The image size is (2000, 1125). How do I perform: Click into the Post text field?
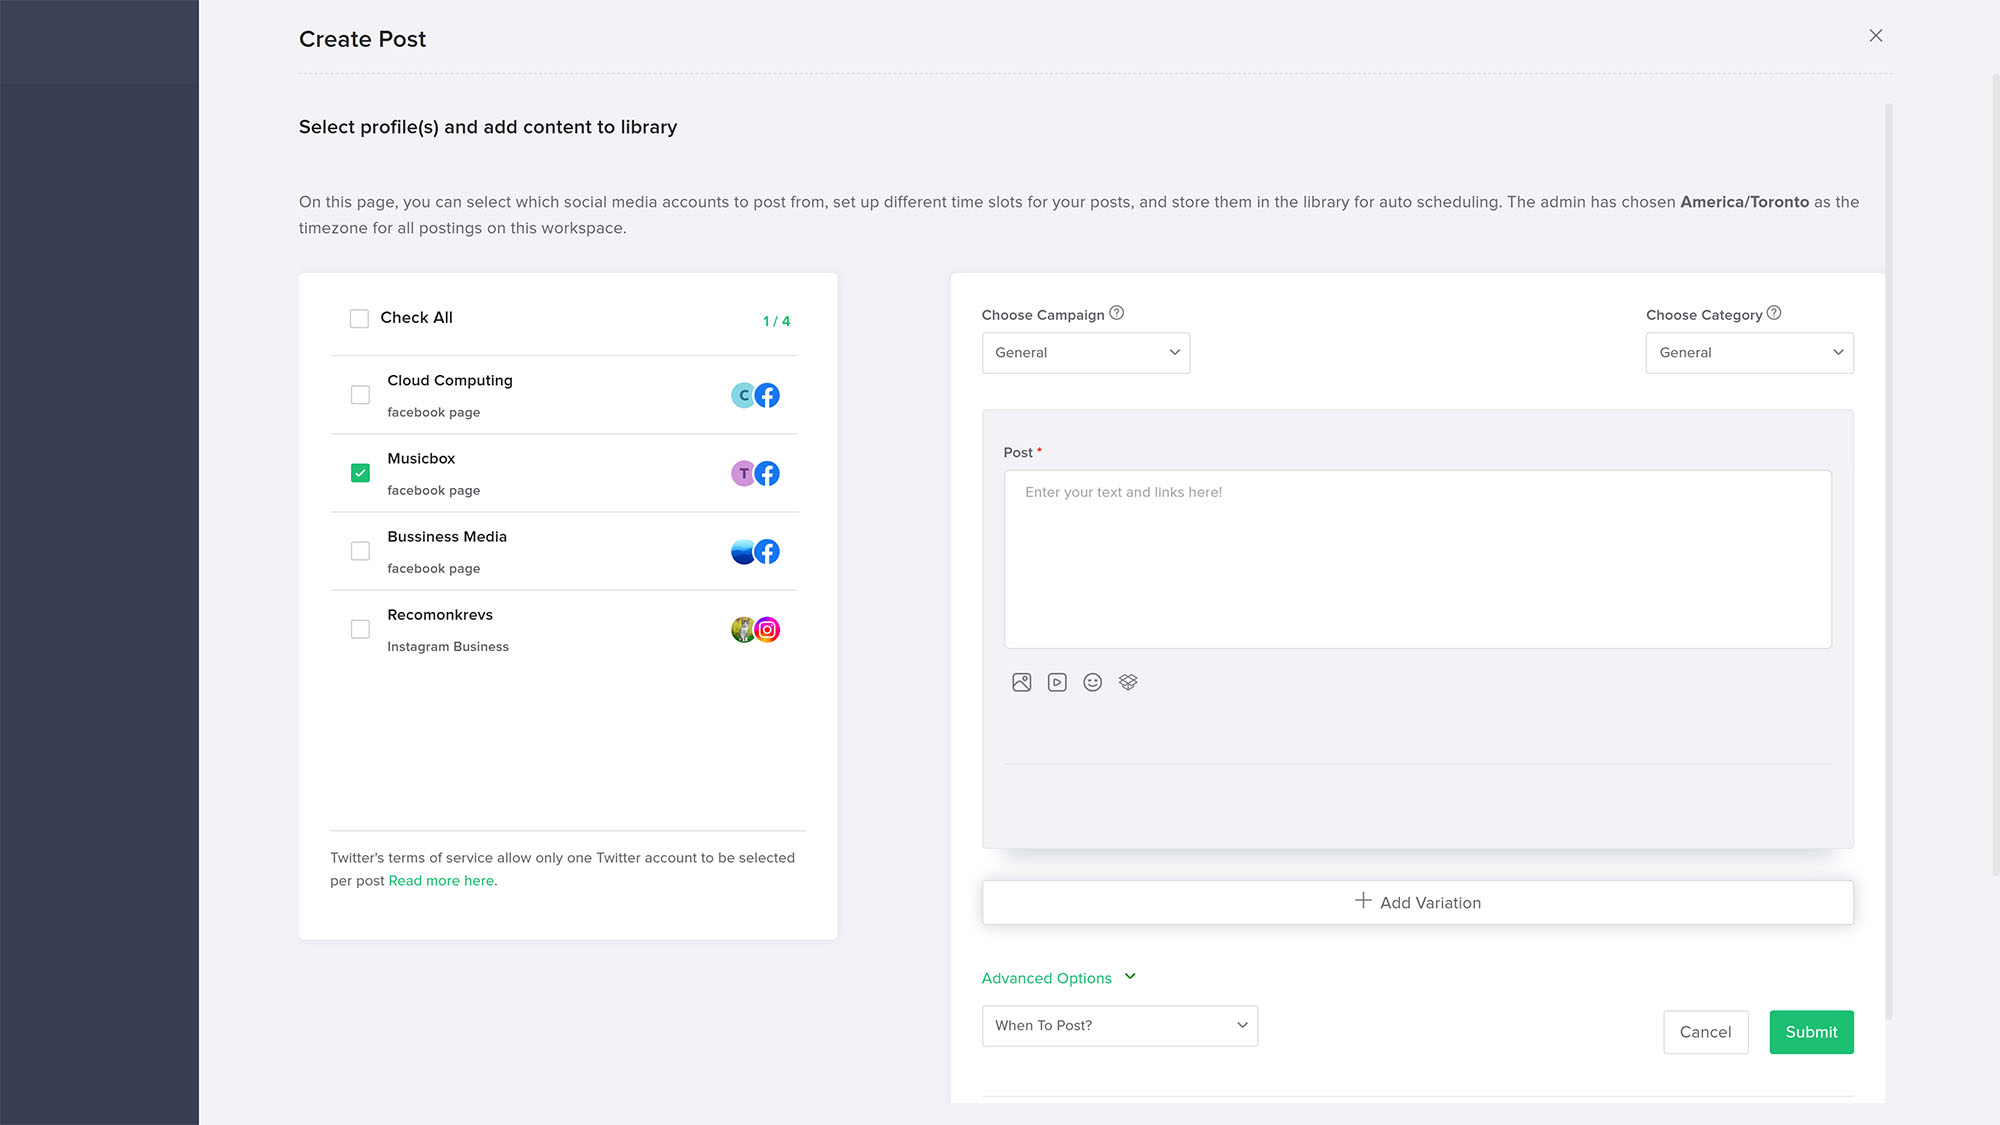(x=1417, y=559)
